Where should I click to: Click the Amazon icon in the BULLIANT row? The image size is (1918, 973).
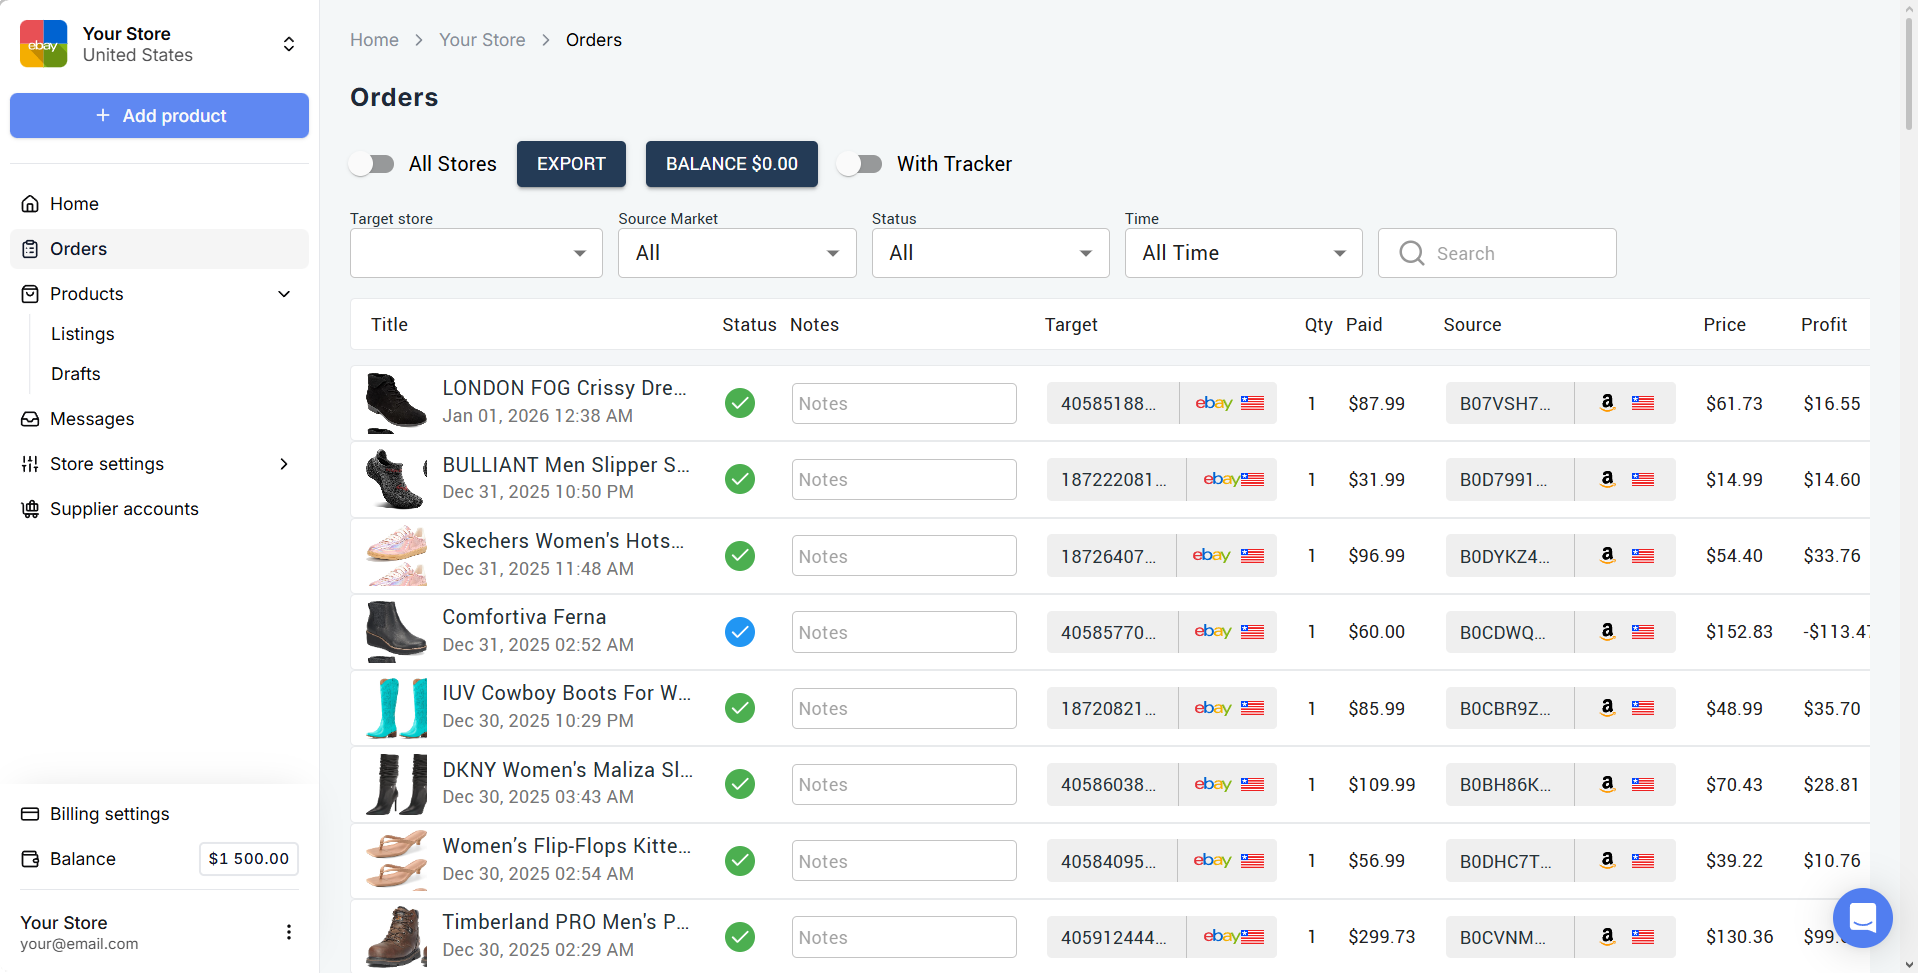click(1607, 480)
